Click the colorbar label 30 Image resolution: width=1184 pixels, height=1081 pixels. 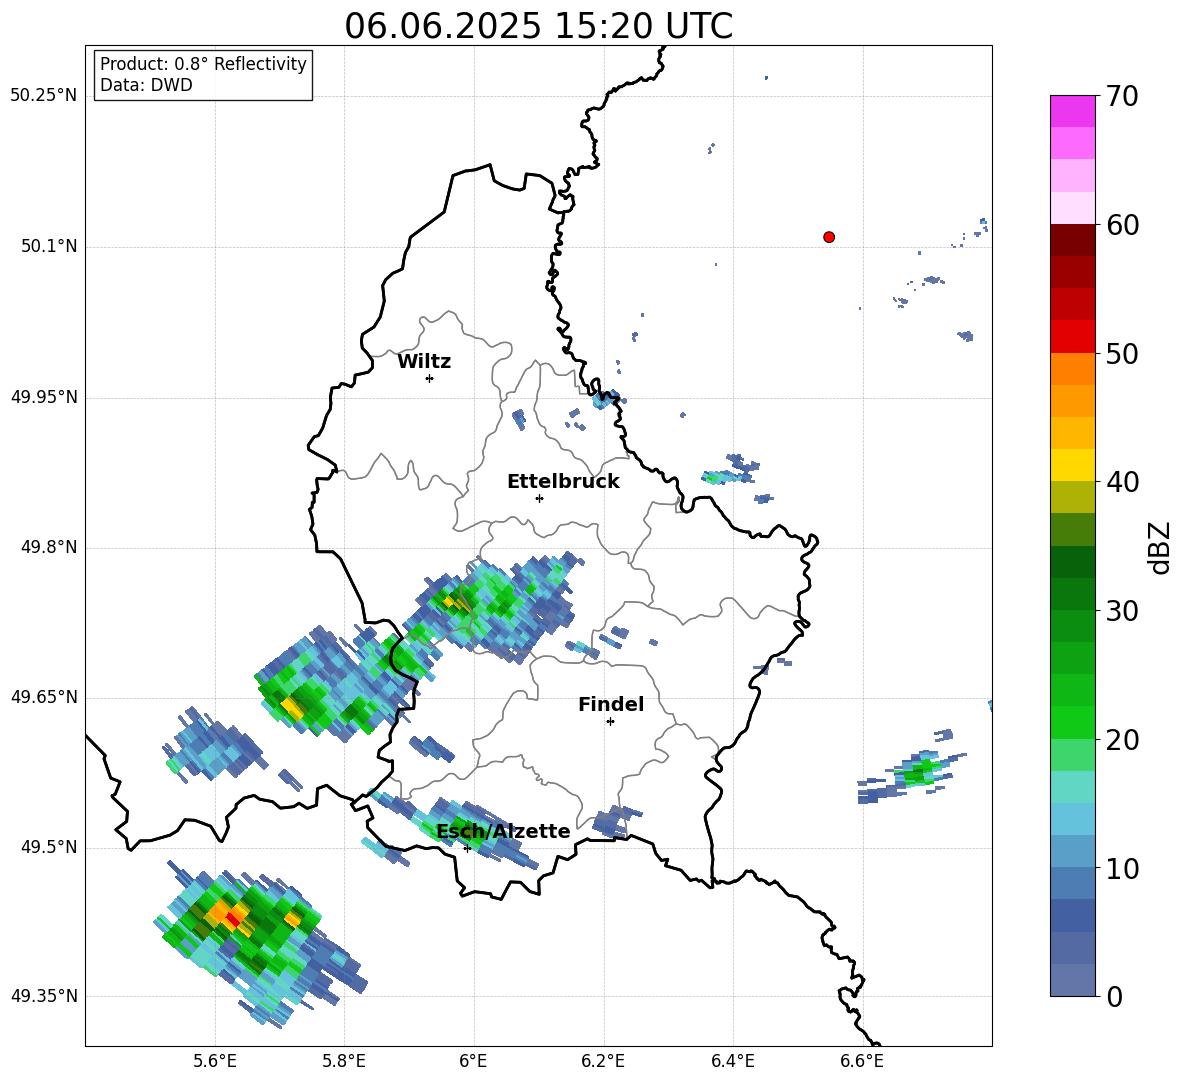(x=1122, y=611)
